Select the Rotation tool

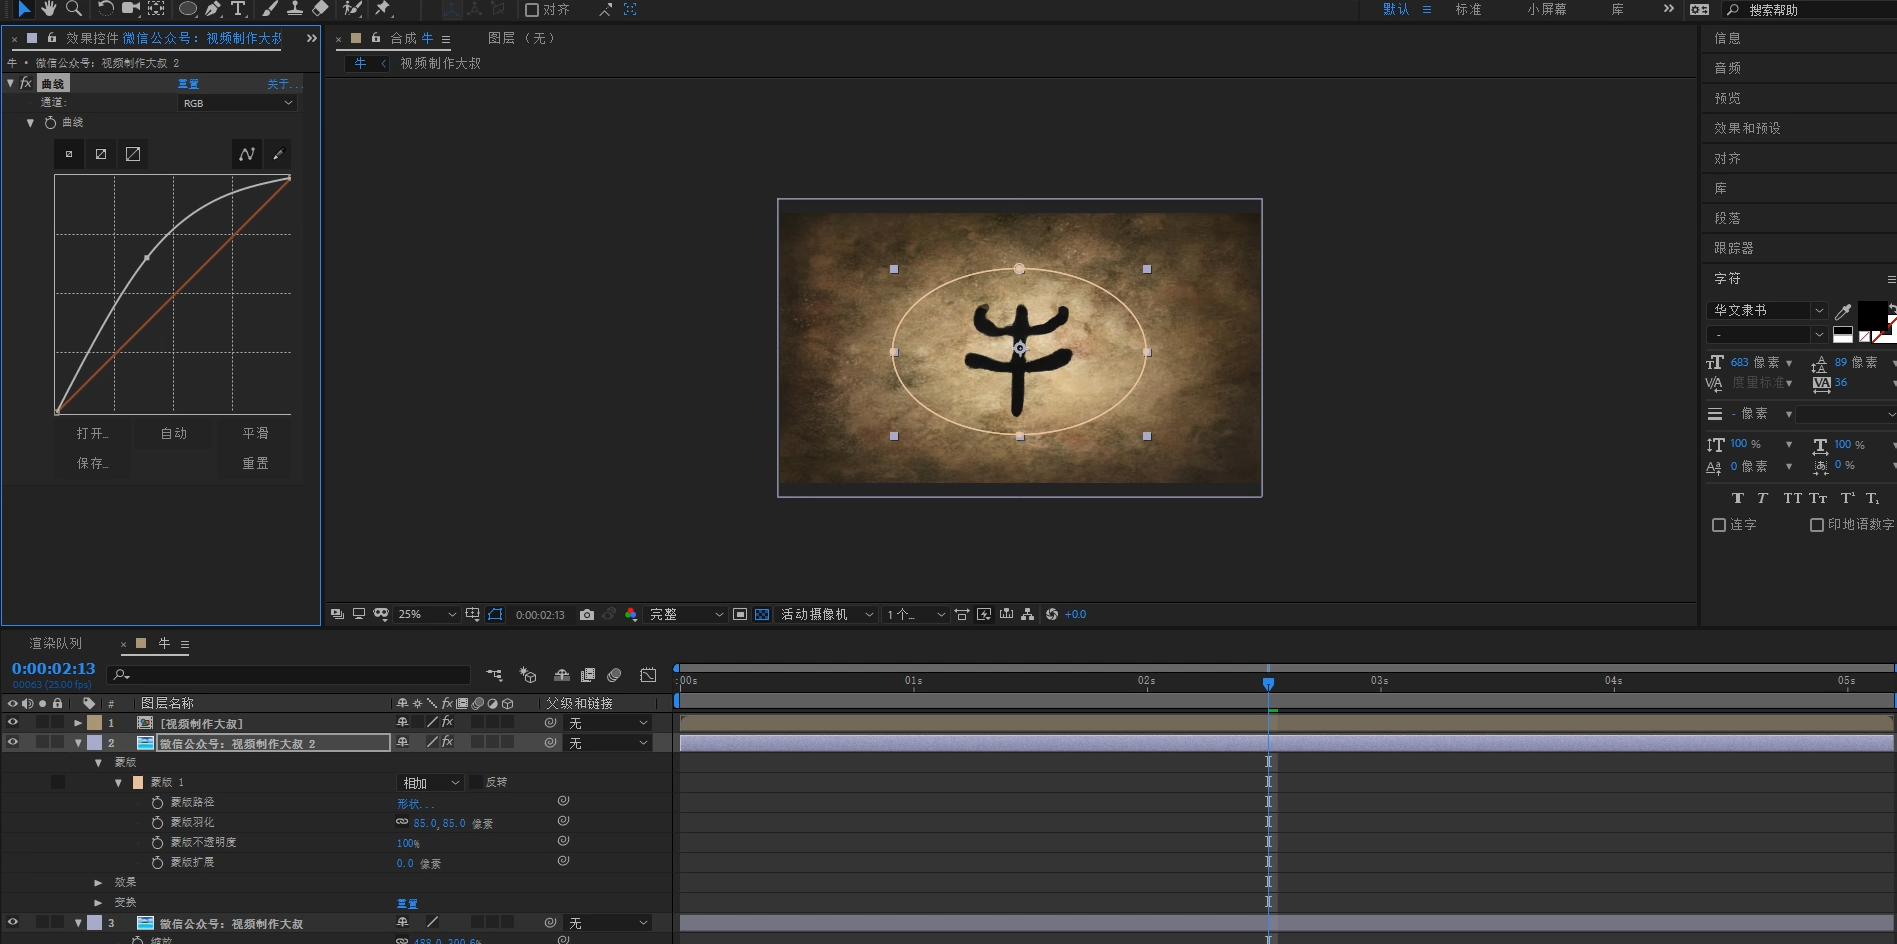point(105,9)
